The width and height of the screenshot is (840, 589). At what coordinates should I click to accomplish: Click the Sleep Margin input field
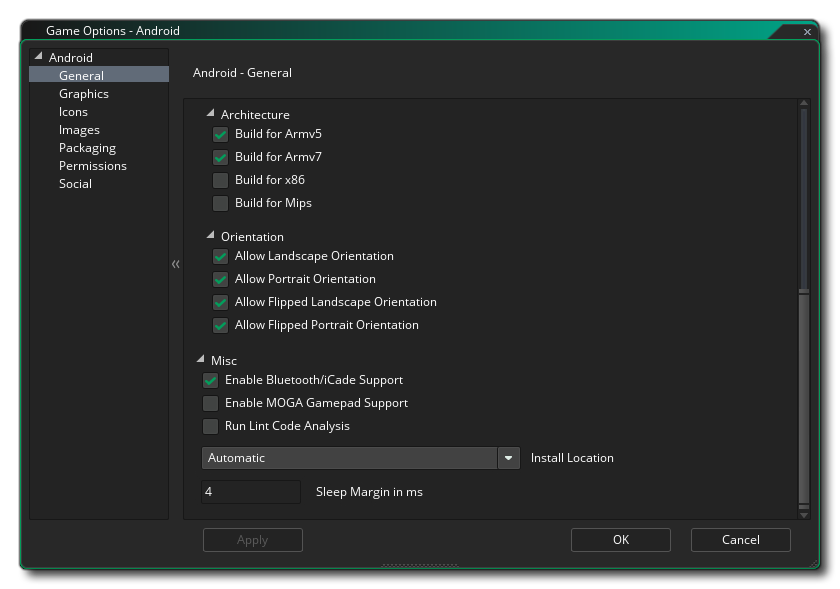click(x=251, y=492)
